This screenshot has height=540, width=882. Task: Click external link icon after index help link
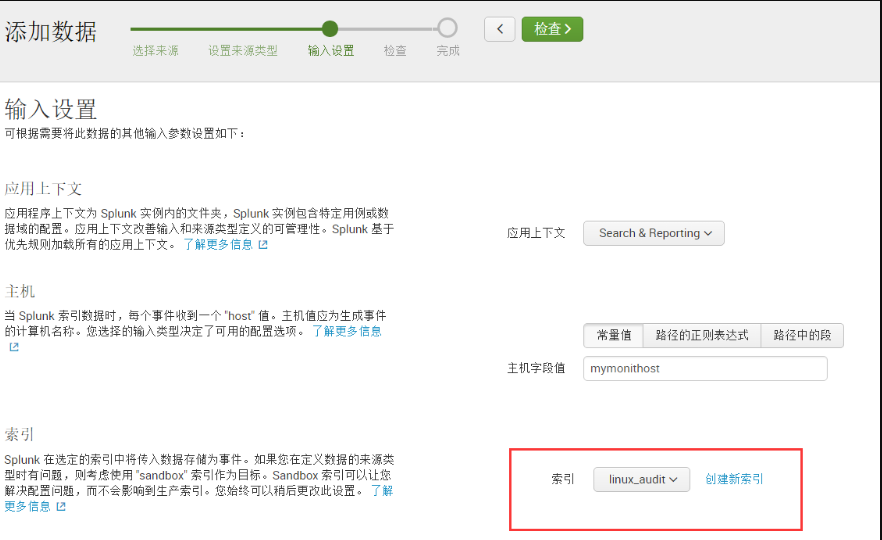[x=61, y=507]
